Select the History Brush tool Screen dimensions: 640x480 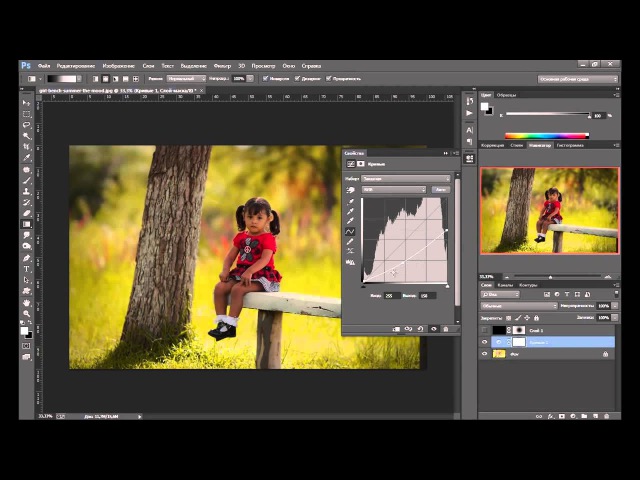[x=27, y=202]
